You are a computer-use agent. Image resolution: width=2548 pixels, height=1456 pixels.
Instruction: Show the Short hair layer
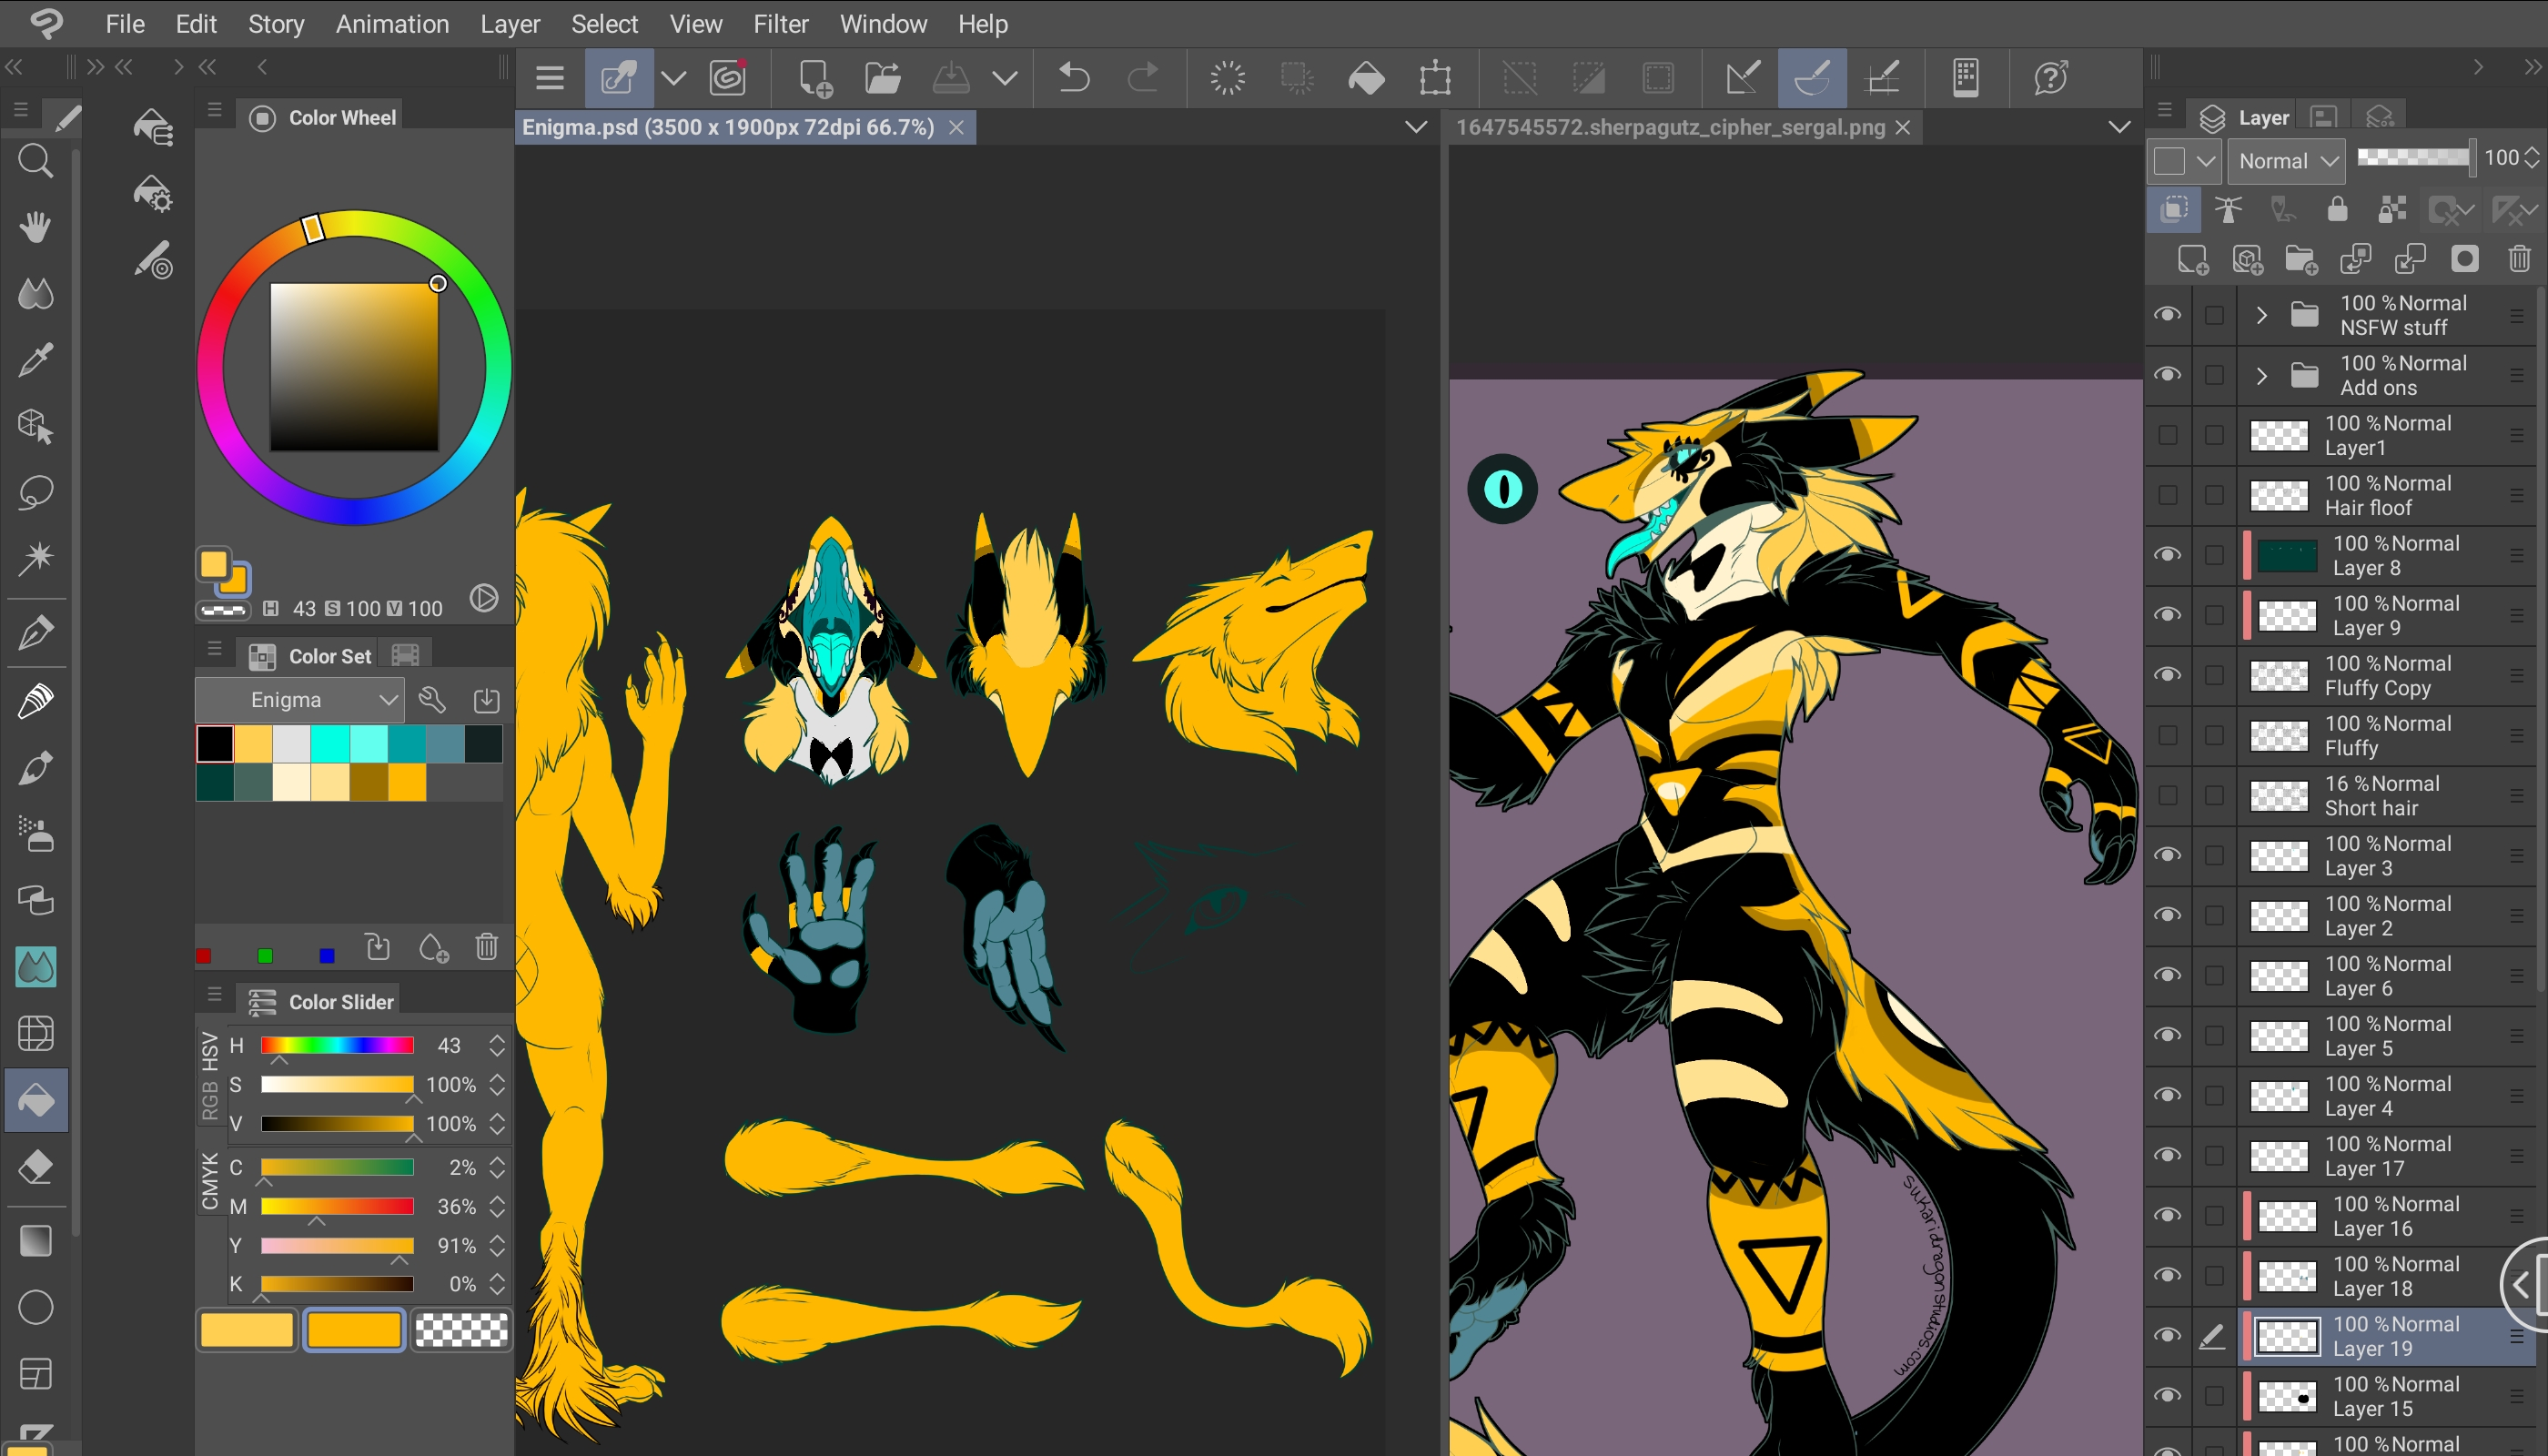click(x=2166, y=795)
